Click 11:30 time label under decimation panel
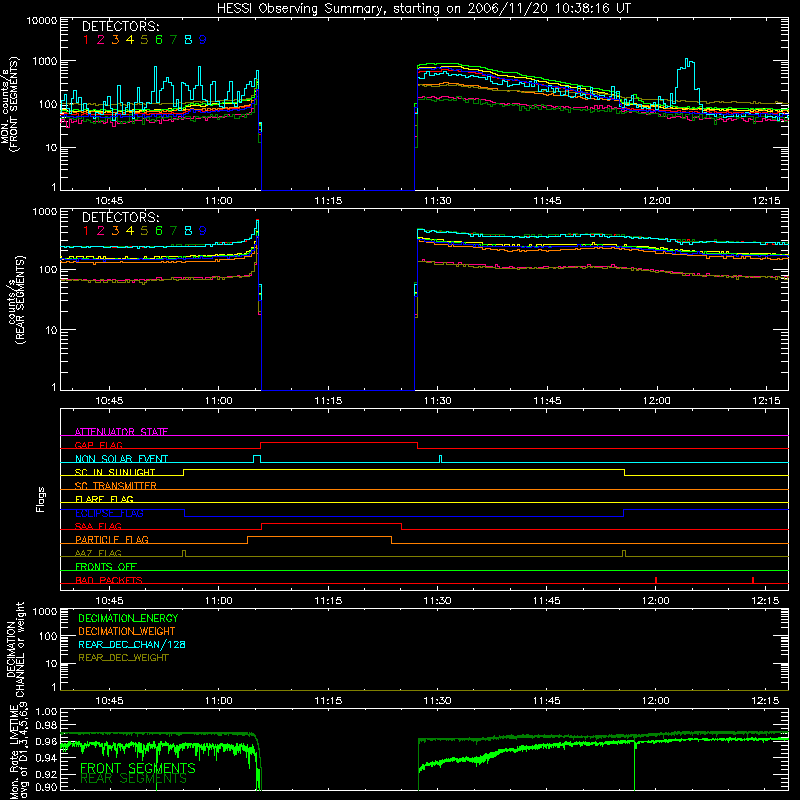This screenshot has width=800, height=800. coord(437,701)
